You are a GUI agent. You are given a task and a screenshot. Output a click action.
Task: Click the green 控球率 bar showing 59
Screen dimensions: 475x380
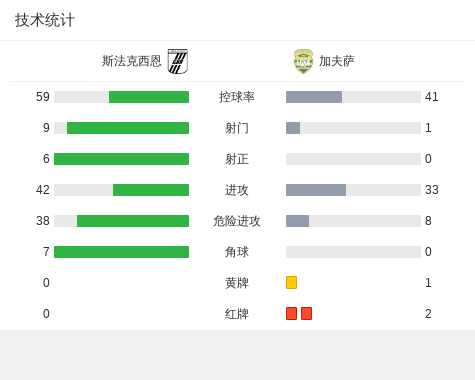click(149, 97)
